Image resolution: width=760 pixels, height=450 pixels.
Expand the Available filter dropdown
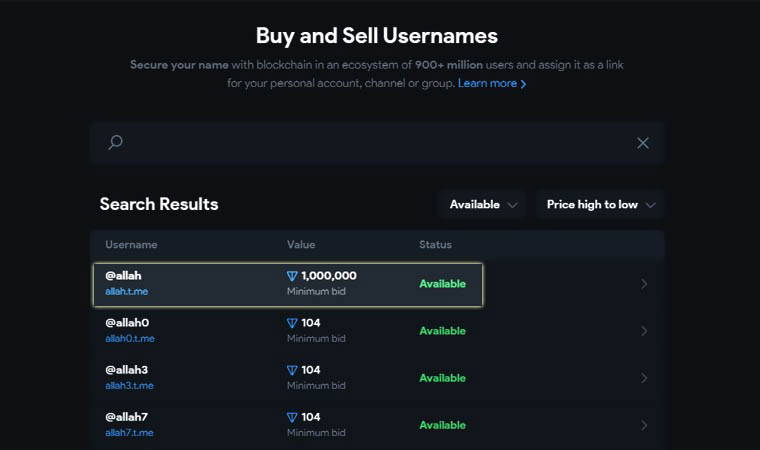[483, 204]
